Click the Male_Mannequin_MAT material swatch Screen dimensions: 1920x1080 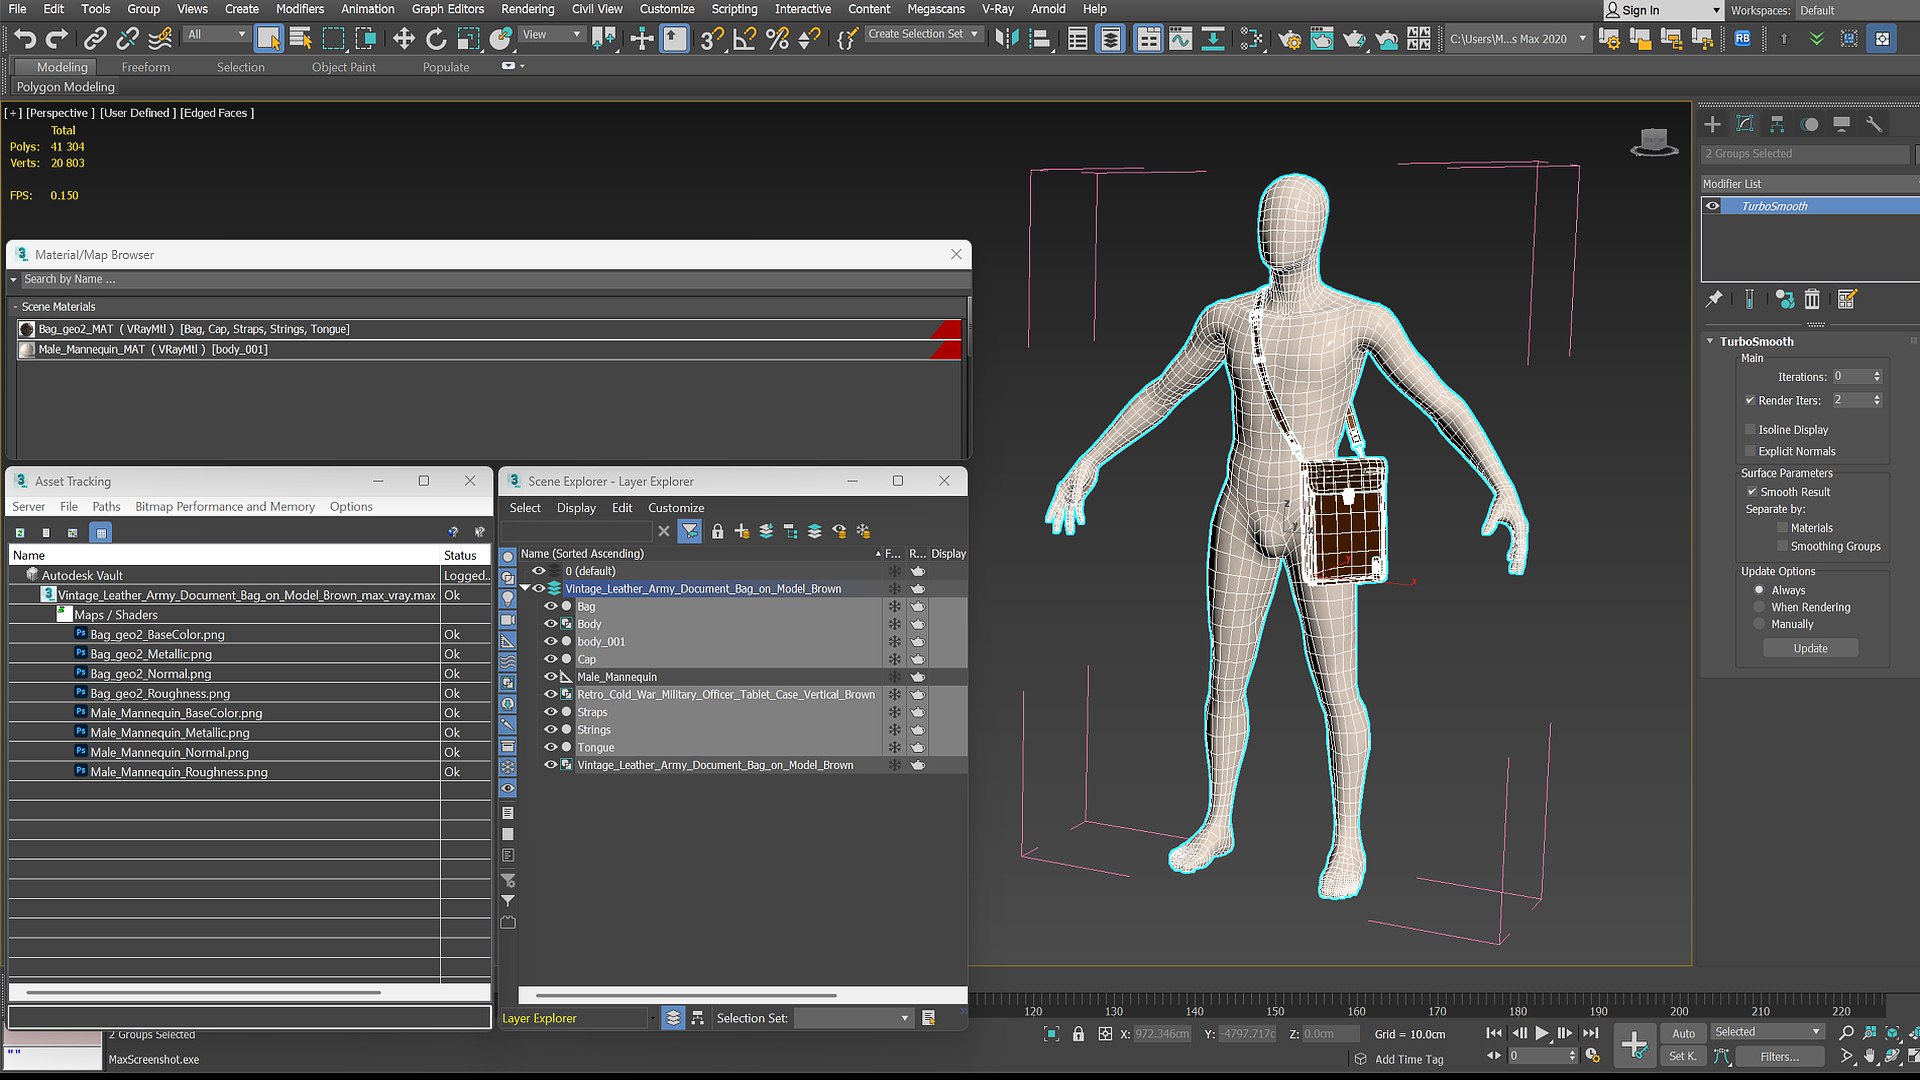click(27, 349)
